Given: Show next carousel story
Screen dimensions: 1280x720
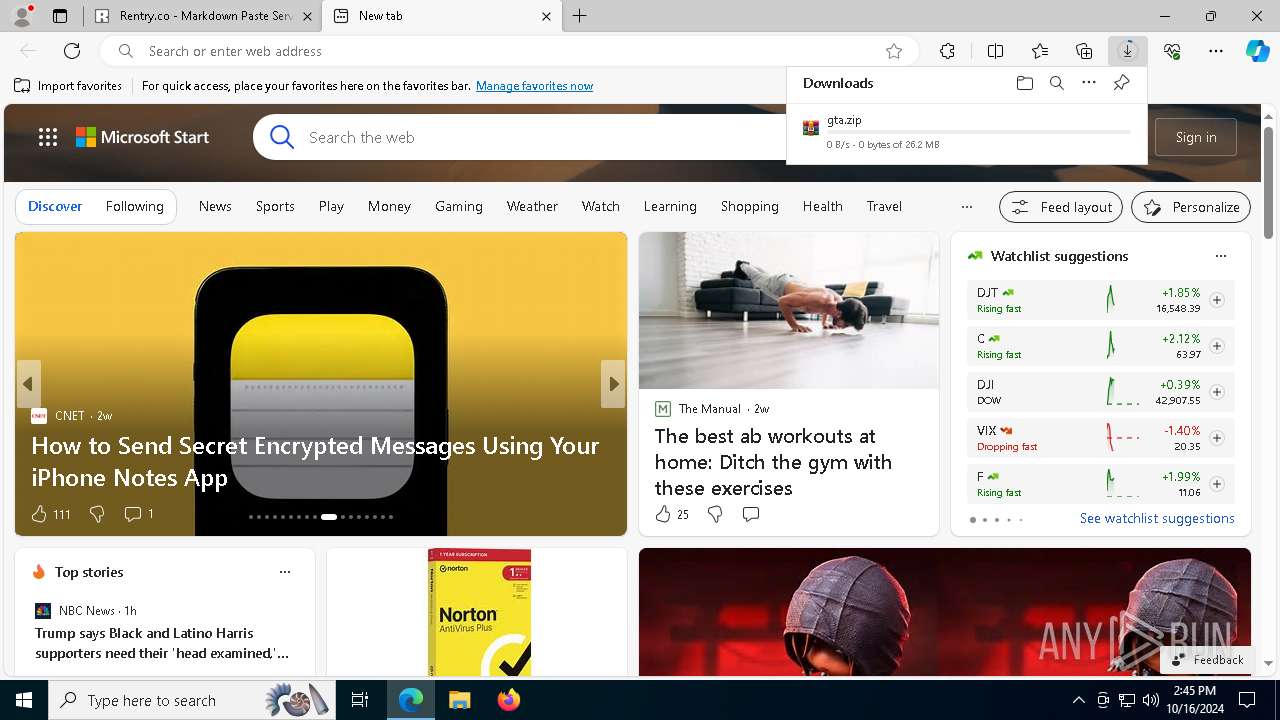Looking at the screenshot, I should click(613, 384).
